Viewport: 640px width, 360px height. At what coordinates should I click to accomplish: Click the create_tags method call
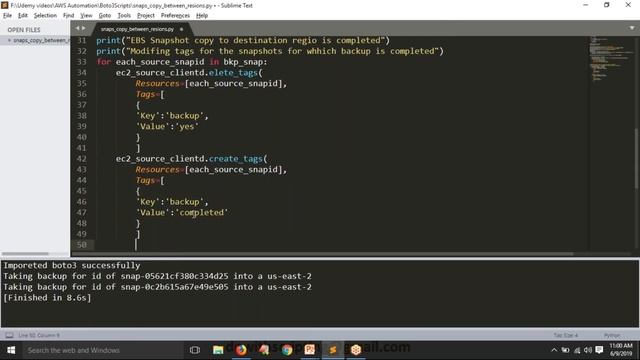point(236,159)
